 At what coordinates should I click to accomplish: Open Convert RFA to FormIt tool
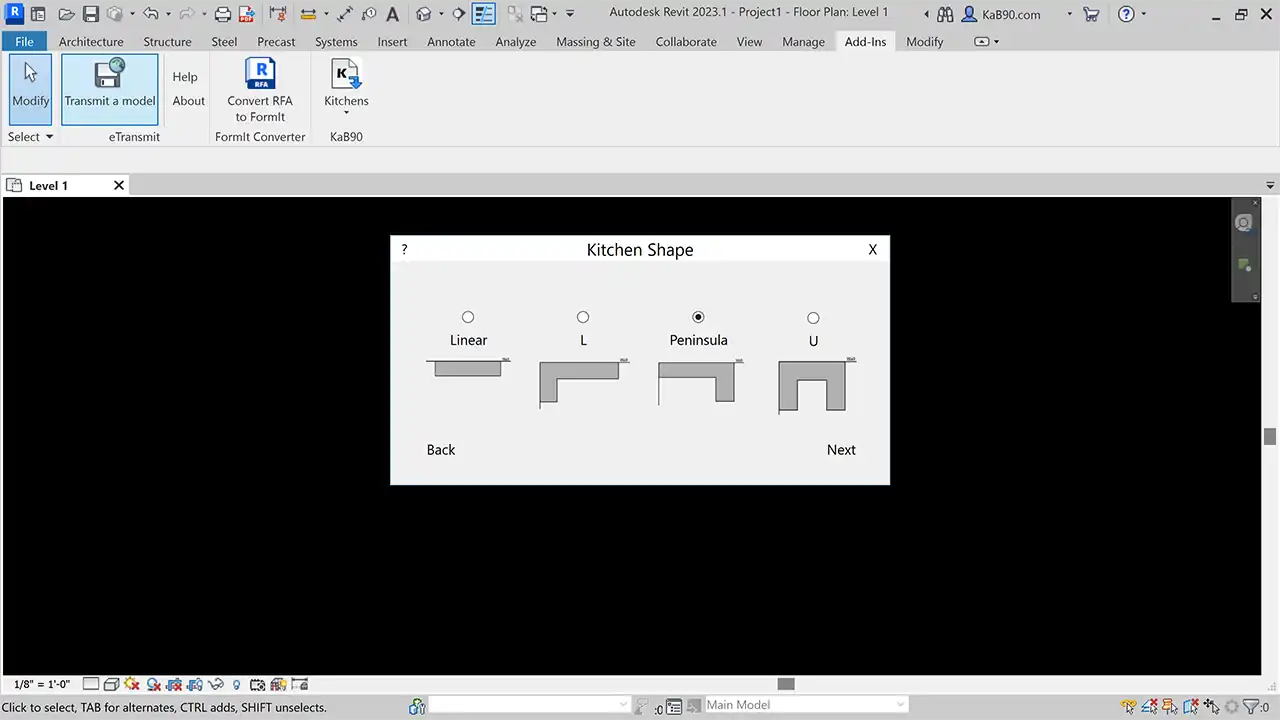click(x=259, y=89)
